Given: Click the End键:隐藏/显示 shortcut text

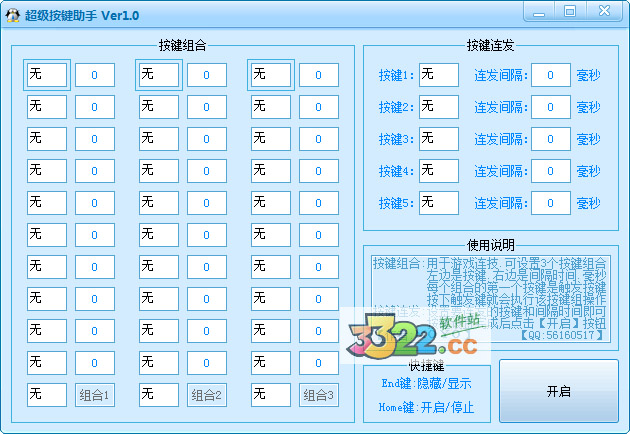Looking at the screenshot, I should (x=427, y=383).
